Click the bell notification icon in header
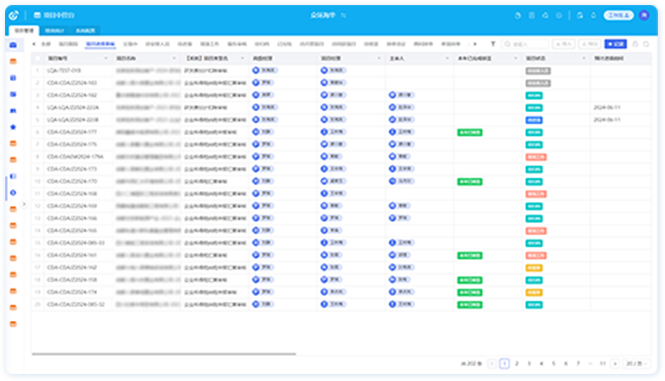Viewport: 665px width, 381px height. click(x=593, y=15)
